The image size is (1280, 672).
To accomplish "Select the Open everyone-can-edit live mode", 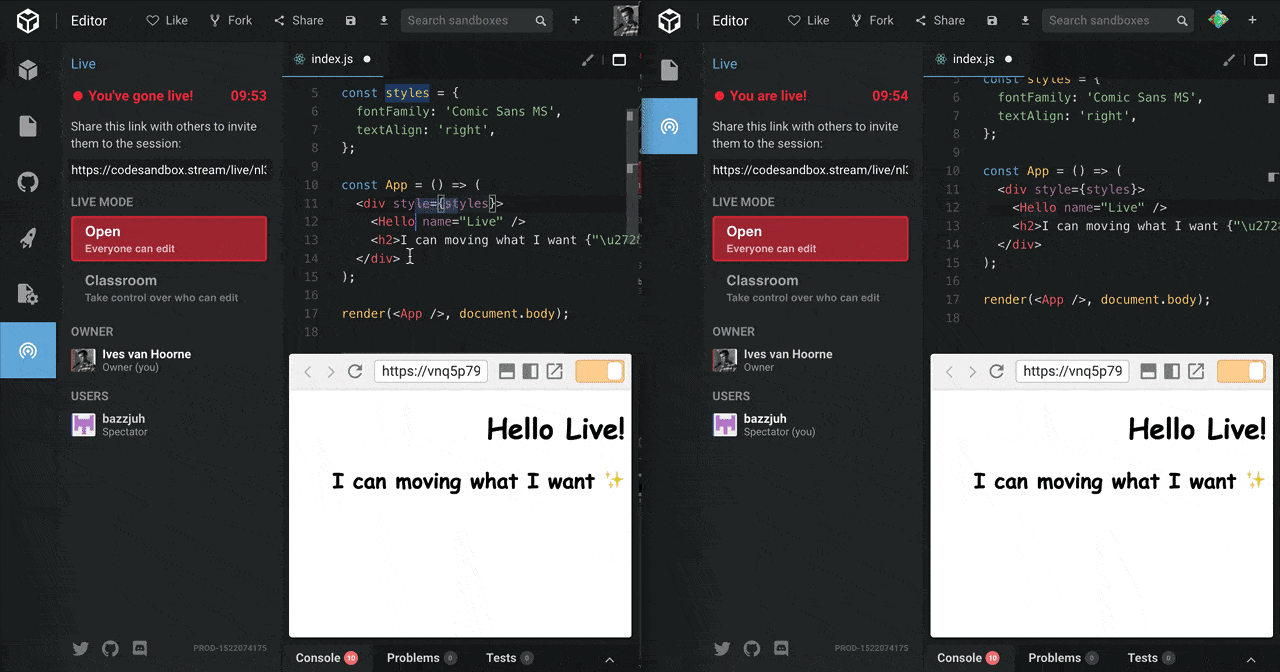I will coord(168,238).
